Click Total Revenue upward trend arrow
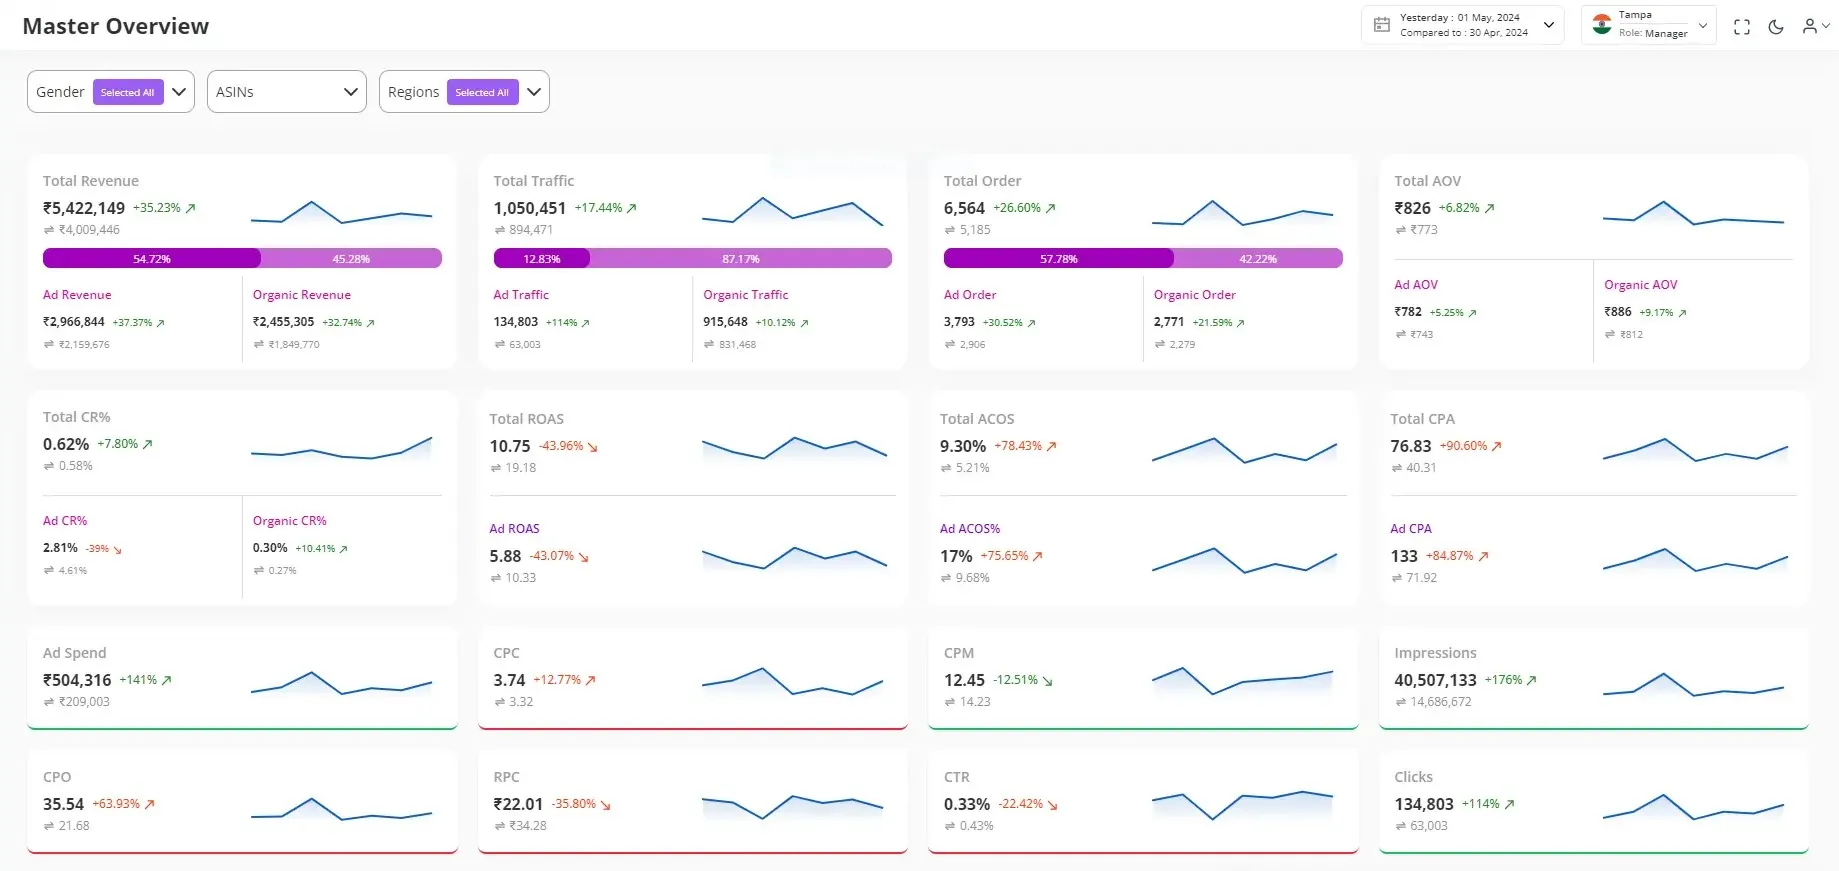Screen dimensions: 1839x871 [x=191, y=208]
